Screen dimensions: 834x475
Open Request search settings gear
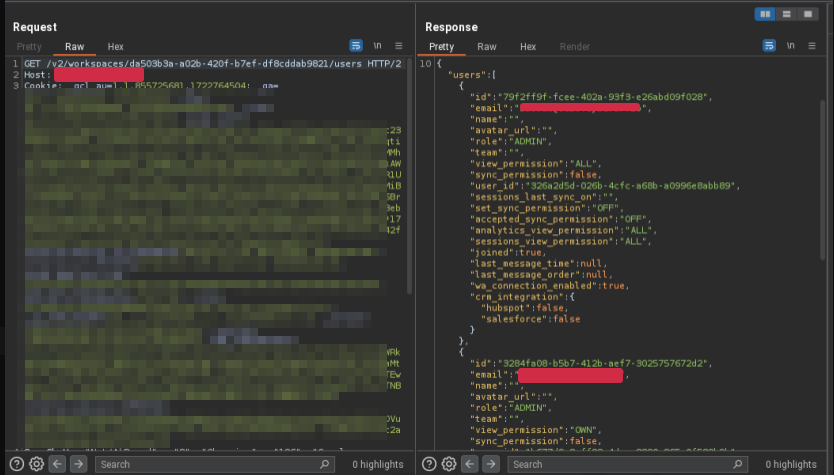tap(37, 464)
